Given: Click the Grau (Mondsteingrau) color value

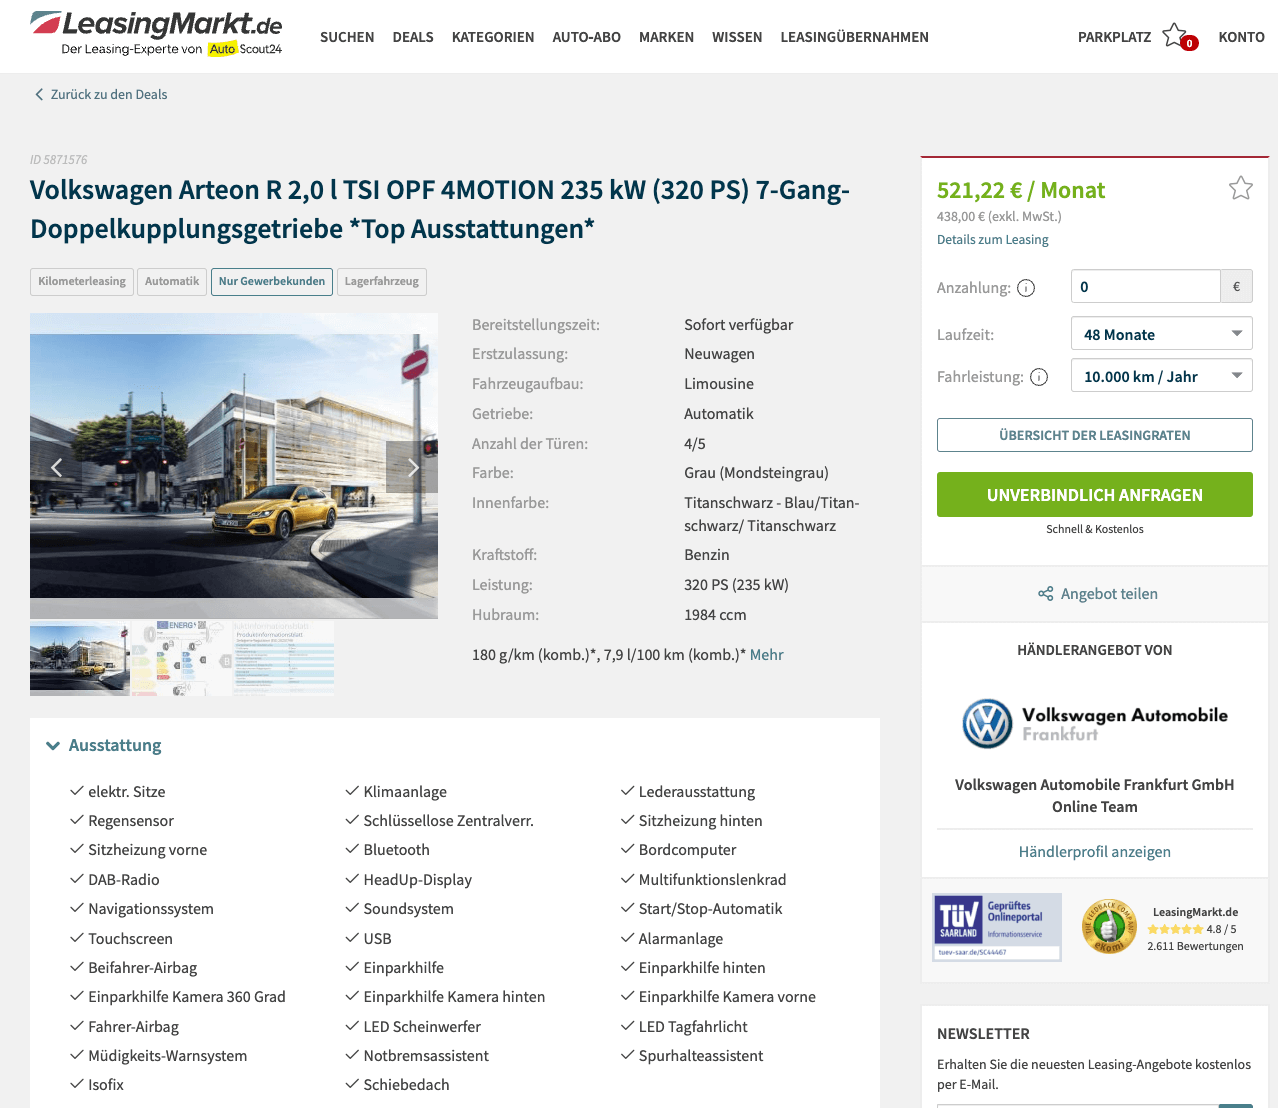Looking at the screenshot, I should pos(756,473).
